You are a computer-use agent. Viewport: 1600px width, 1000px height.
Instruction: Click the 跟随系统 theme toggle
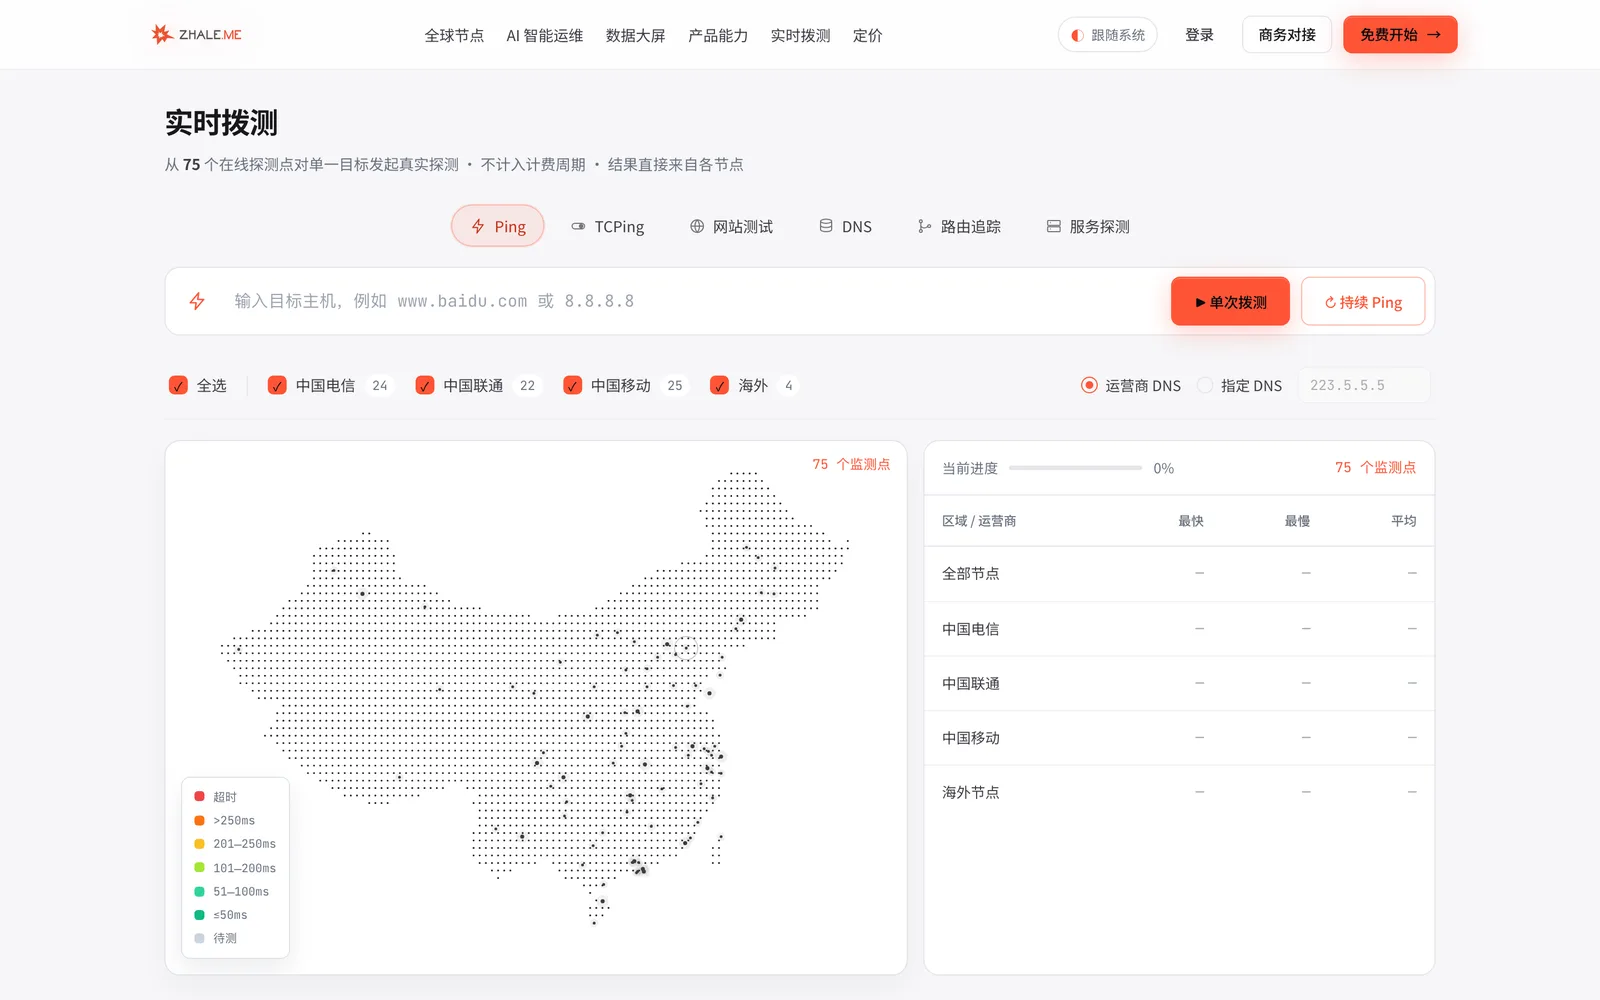click(x=1108, y=35)
